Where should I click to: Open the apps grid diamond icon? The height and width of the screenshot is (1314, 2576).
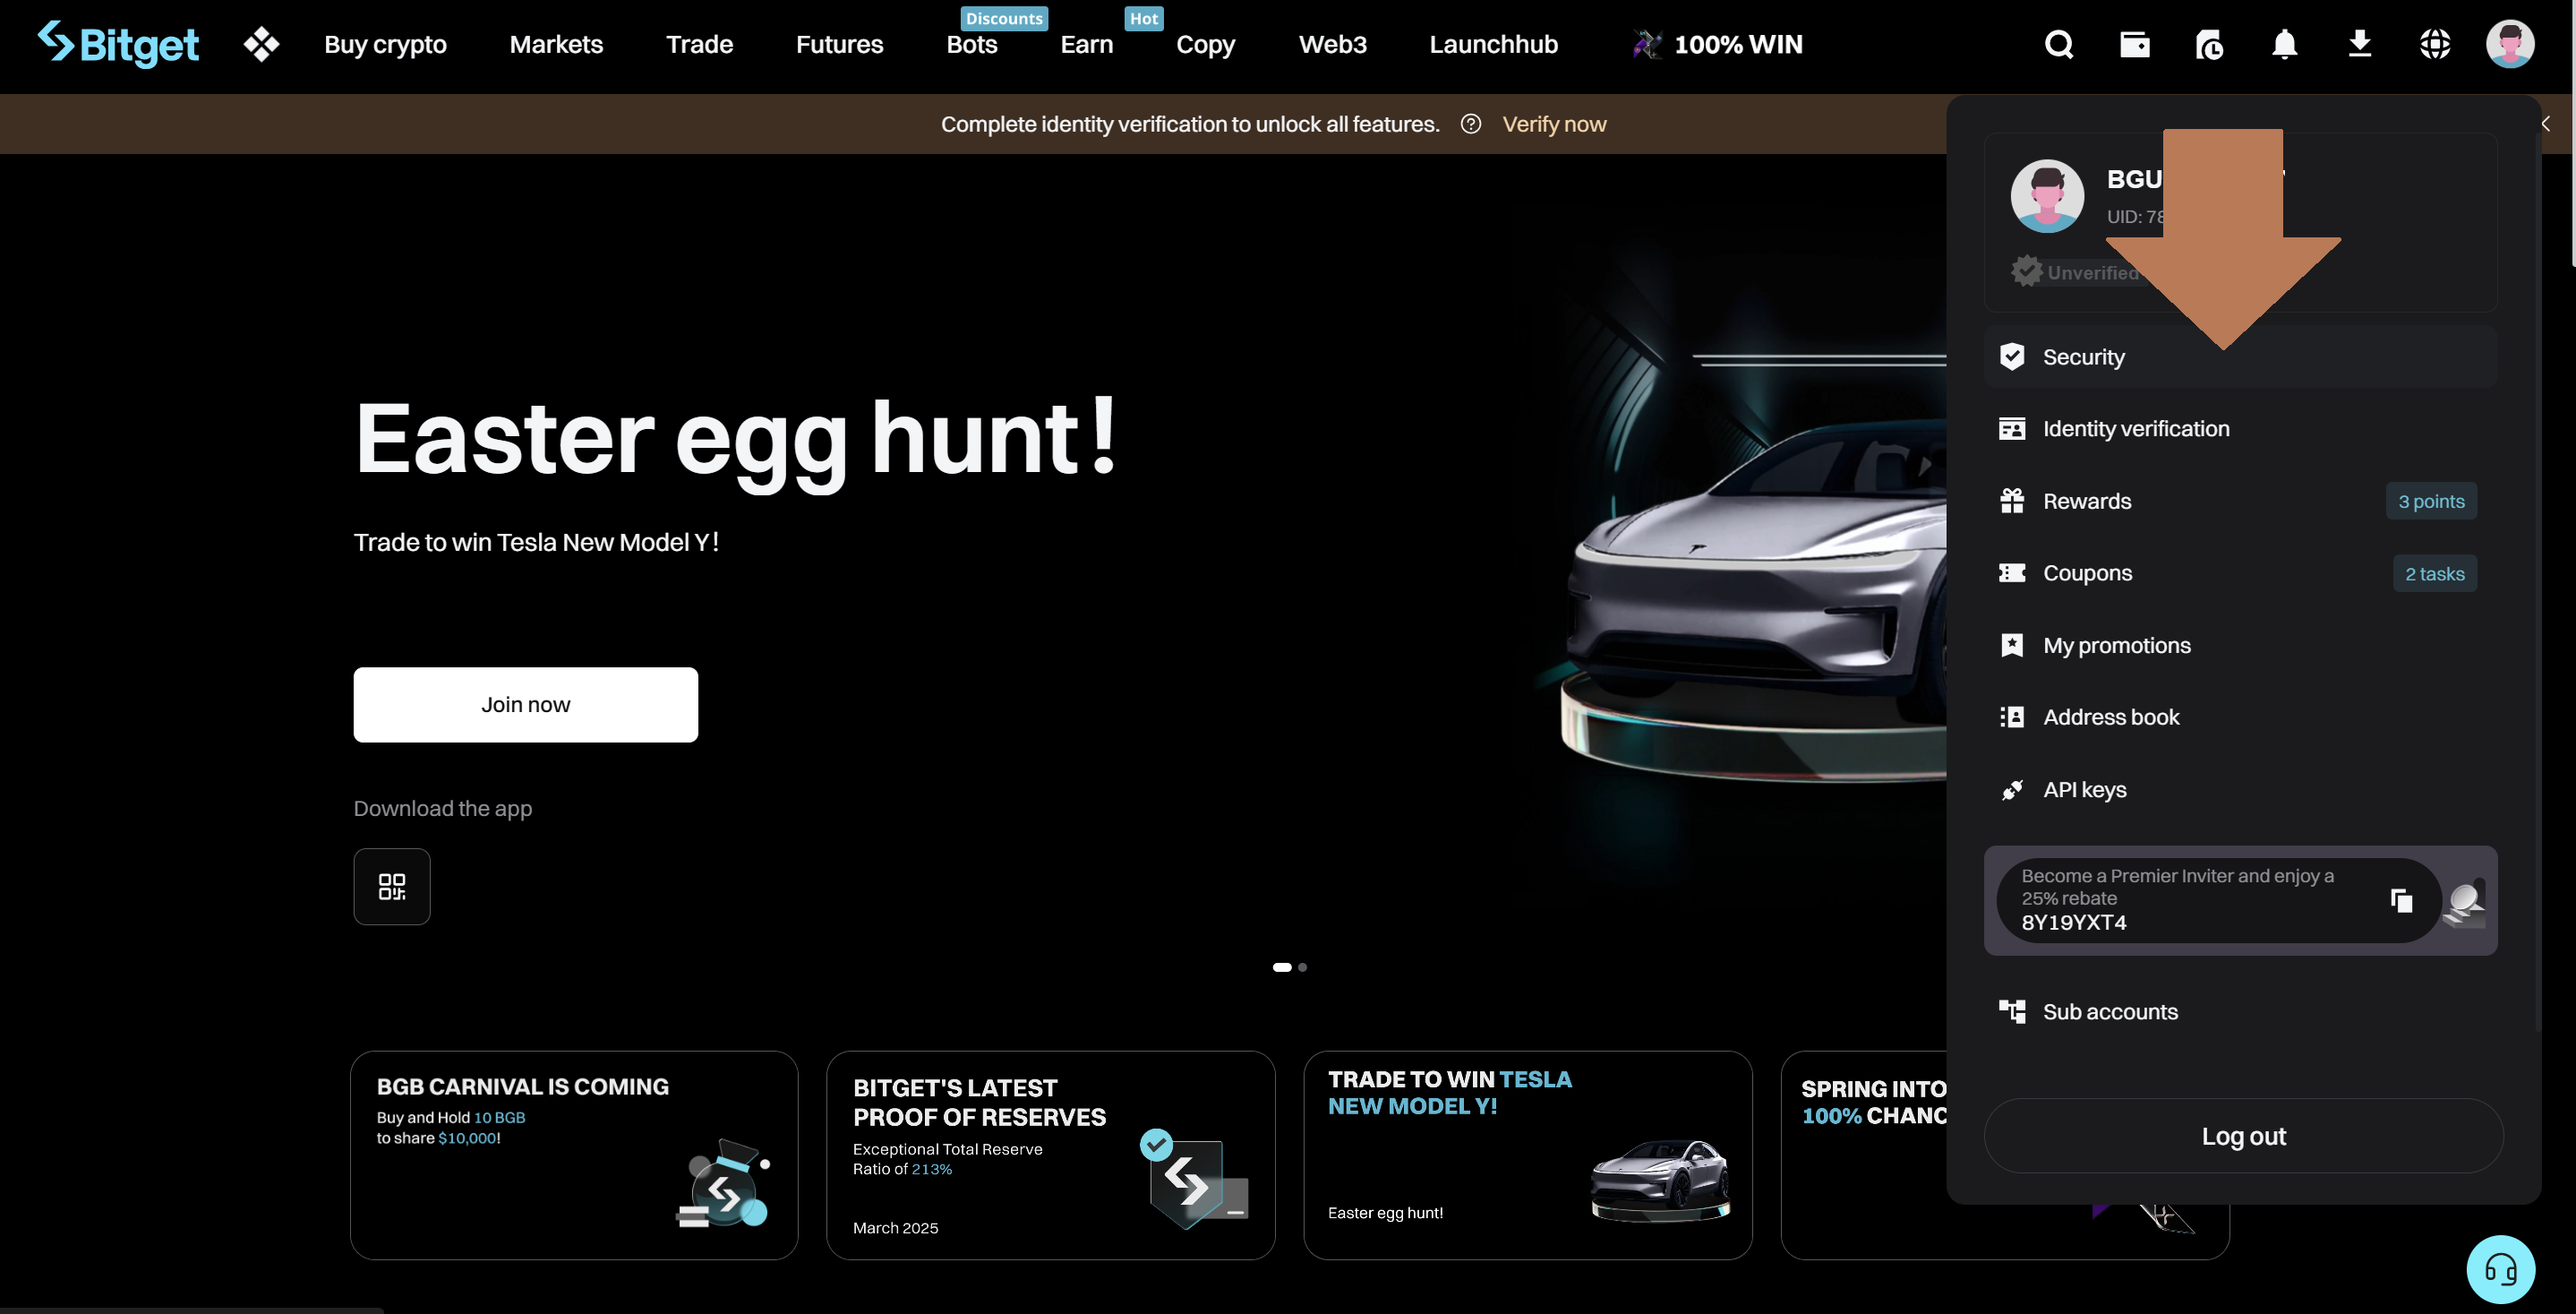261,44
